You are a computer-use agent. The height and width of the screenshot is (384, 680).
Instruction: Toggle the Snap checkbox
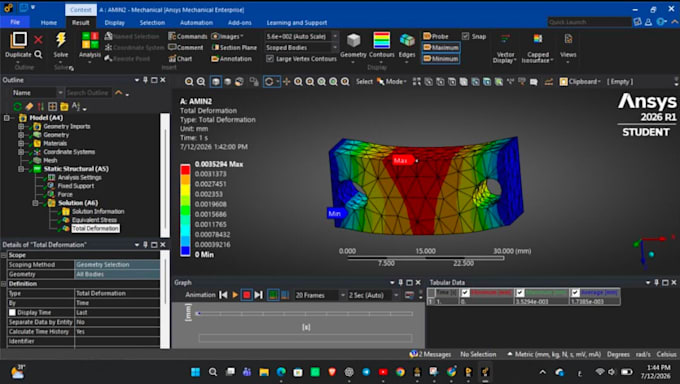(466, 36)
